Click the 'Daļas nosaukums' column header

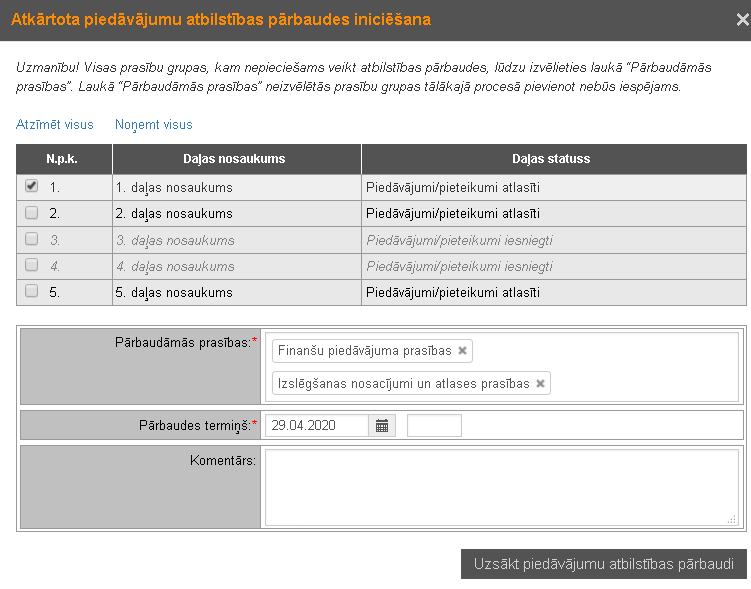pos(236,159)
